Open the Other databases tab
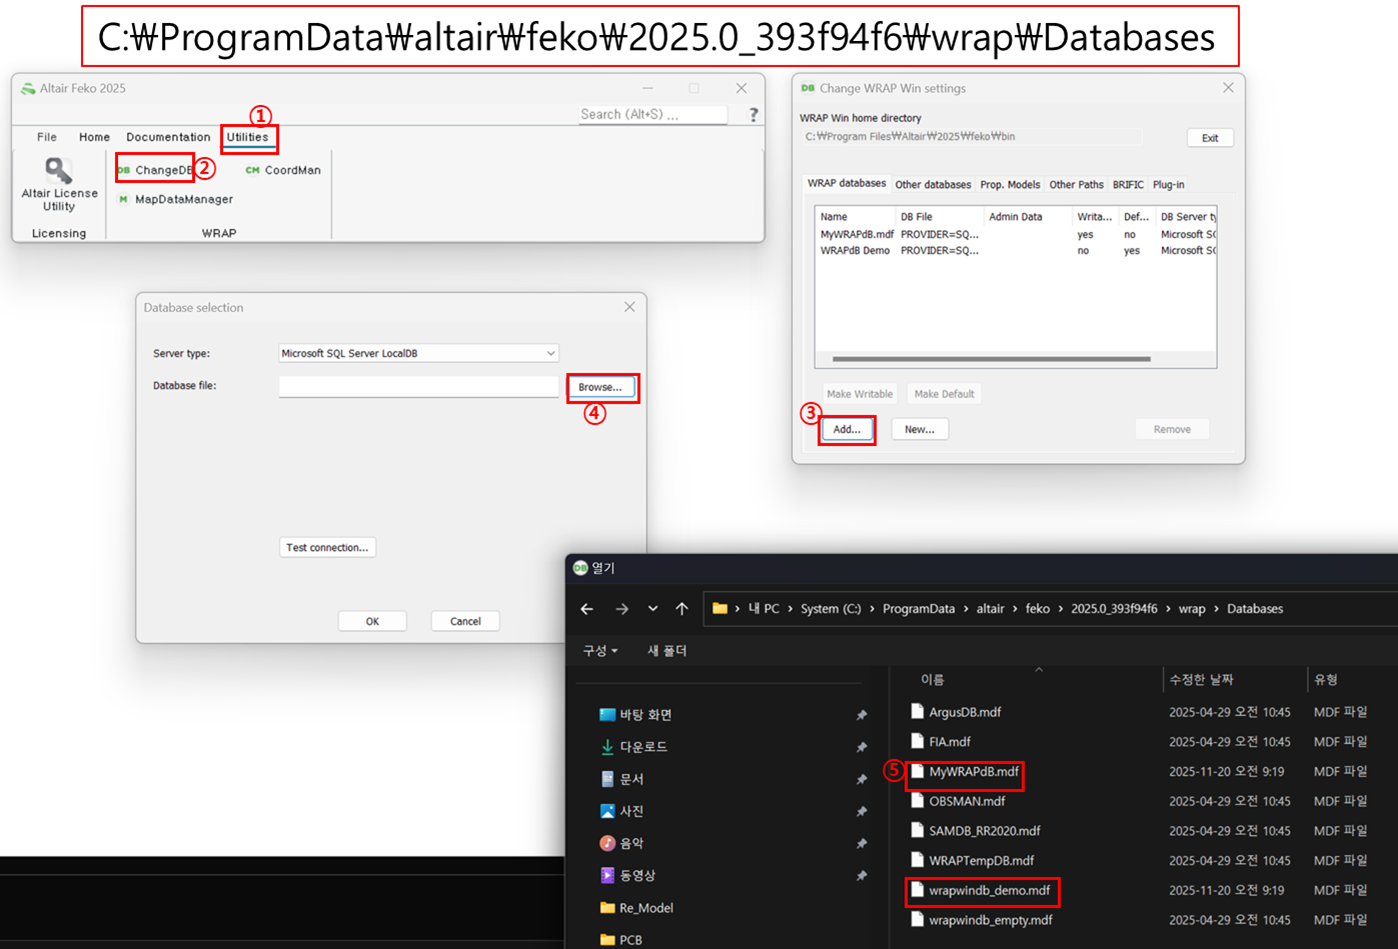 933,185
